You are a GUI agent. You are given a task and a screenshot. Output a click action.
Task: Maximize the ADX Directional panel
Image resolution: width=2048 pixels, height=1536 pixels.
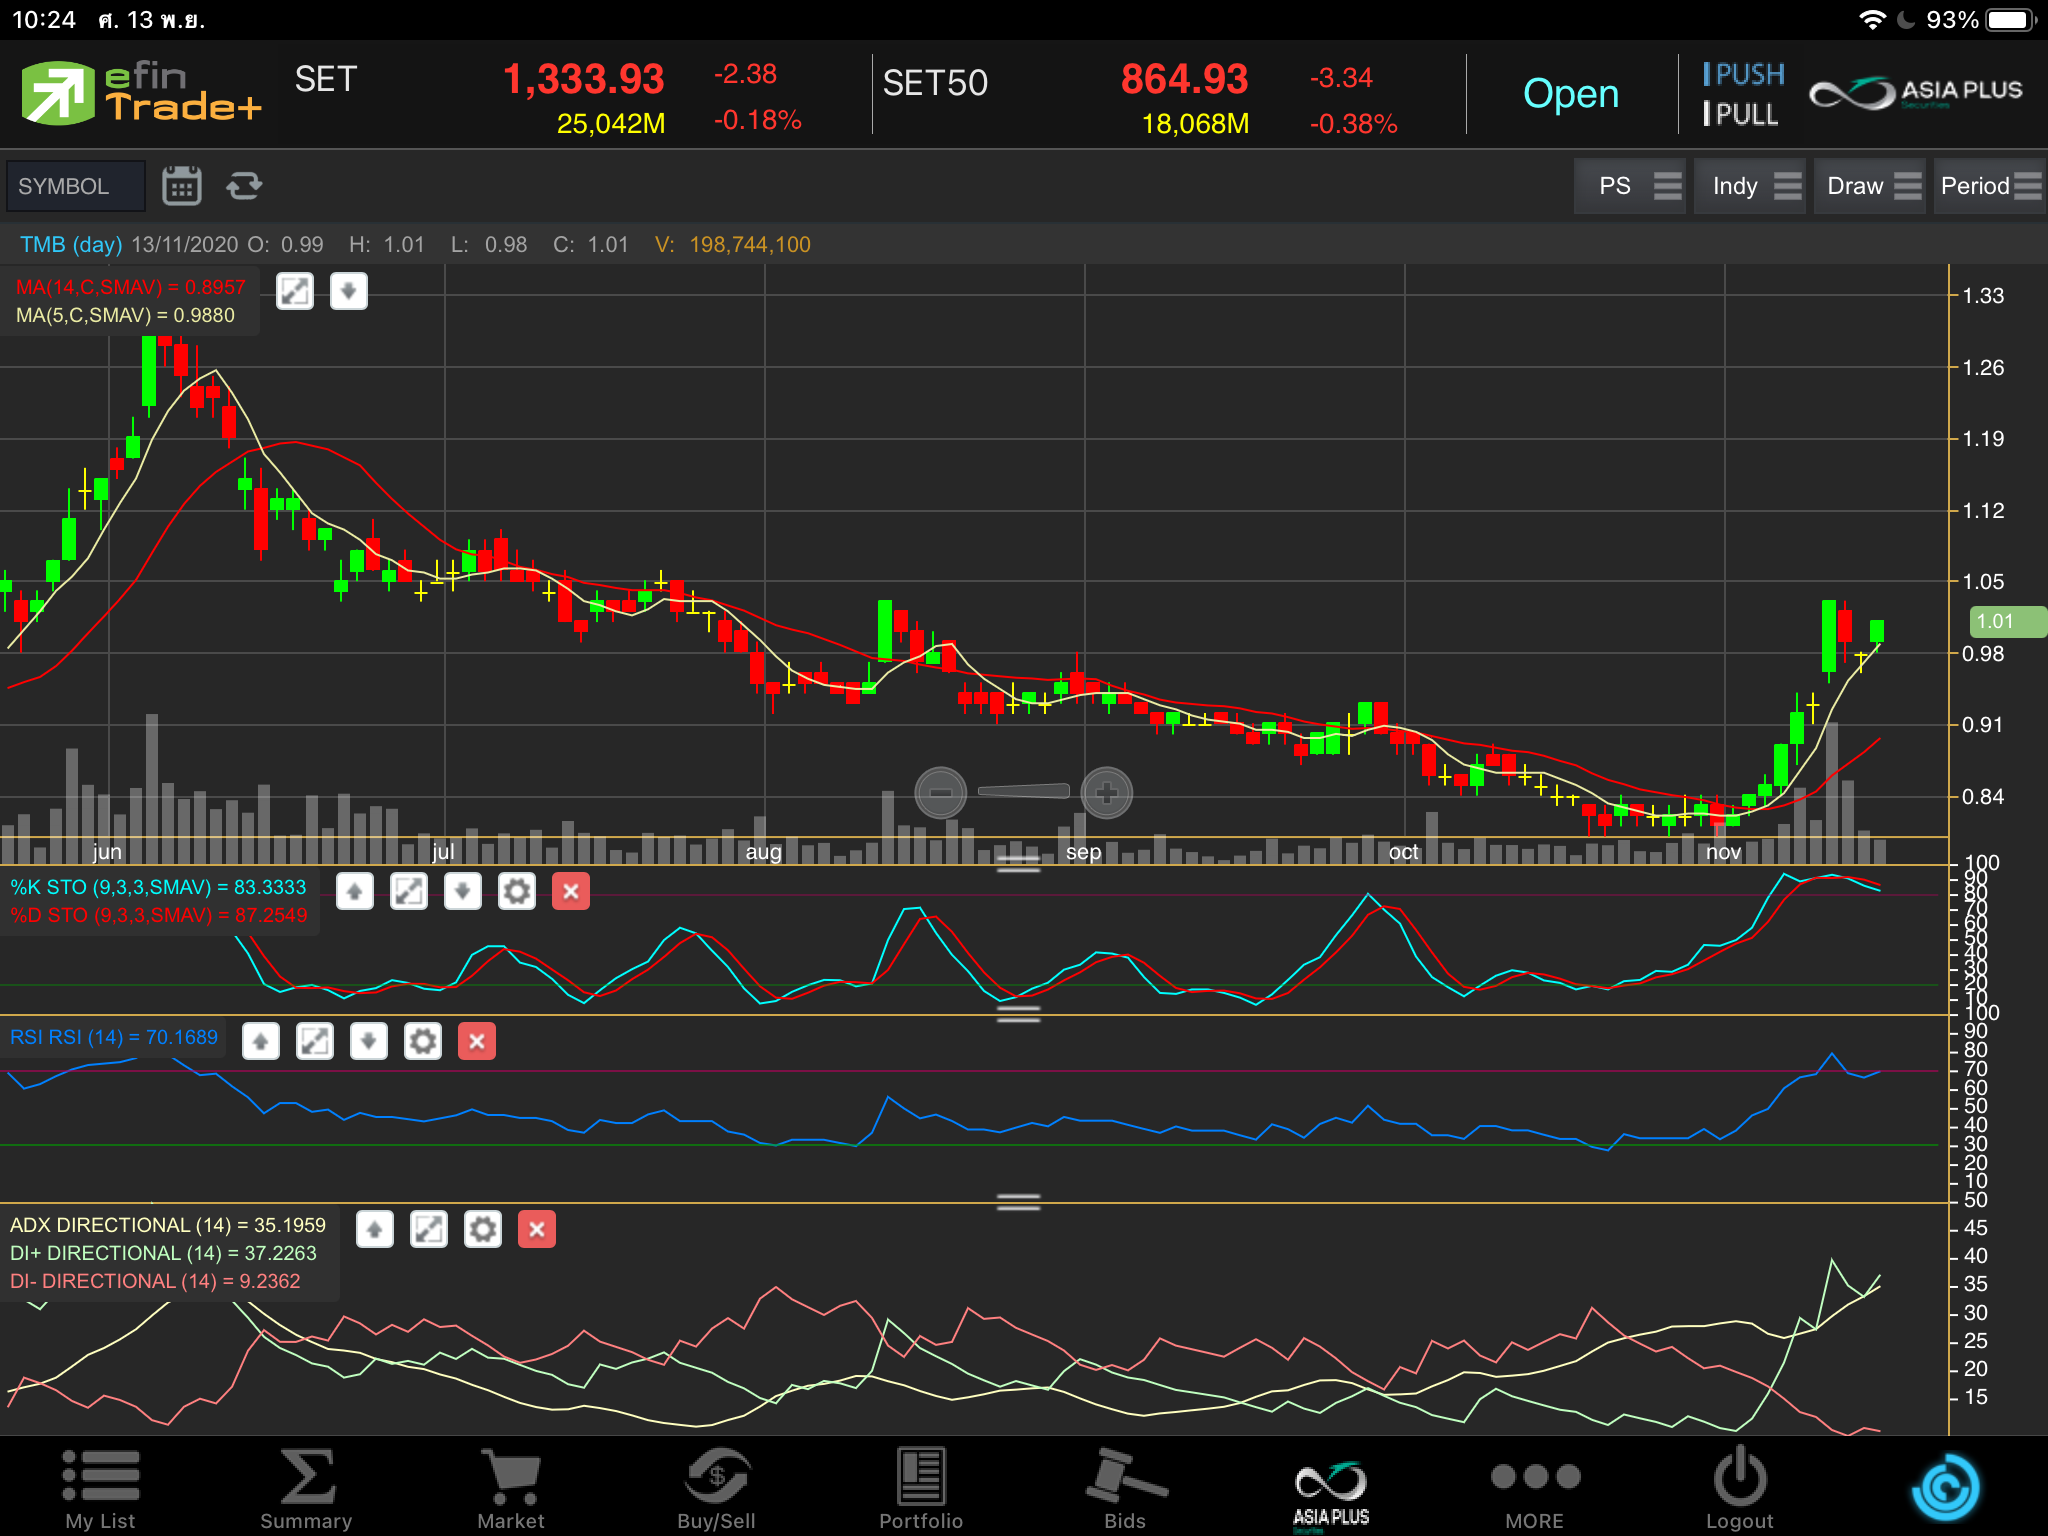tap(429, 1229)
